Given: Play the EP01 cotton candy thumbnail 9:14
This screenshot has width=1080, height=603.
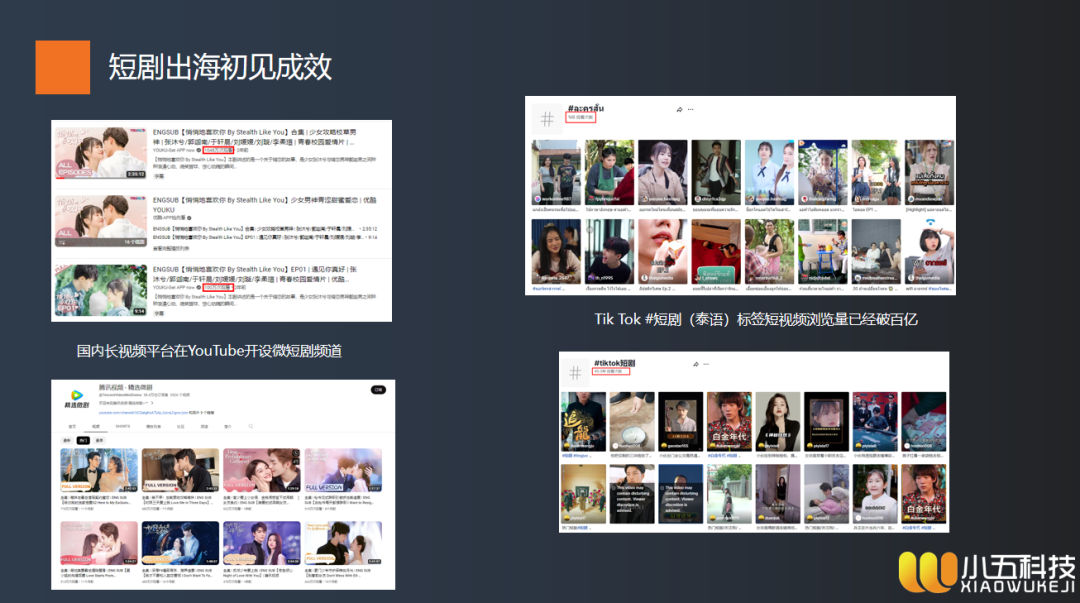Looking at the screenshot, I should click(x=101, y=290).
